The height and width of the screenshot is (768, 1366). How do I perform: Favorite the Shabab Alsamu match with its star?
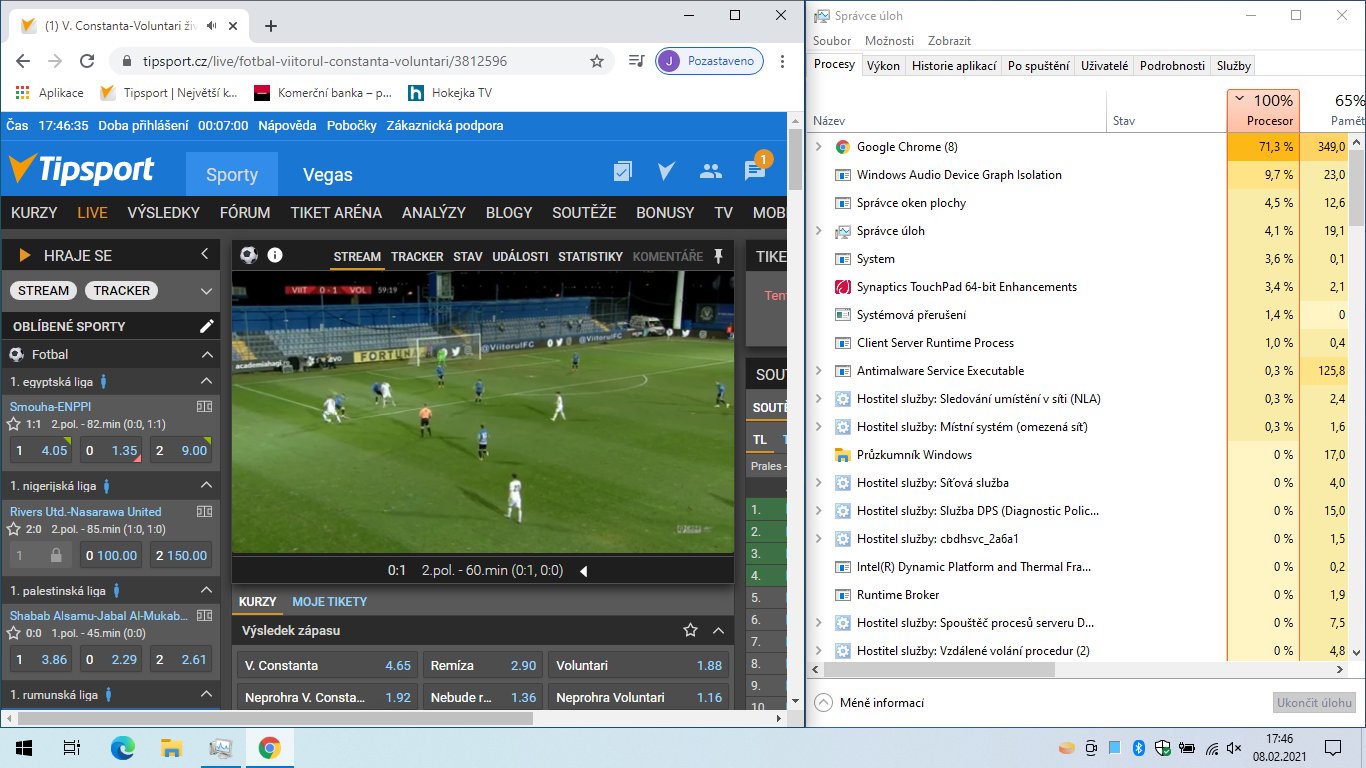tap(14, 633)
